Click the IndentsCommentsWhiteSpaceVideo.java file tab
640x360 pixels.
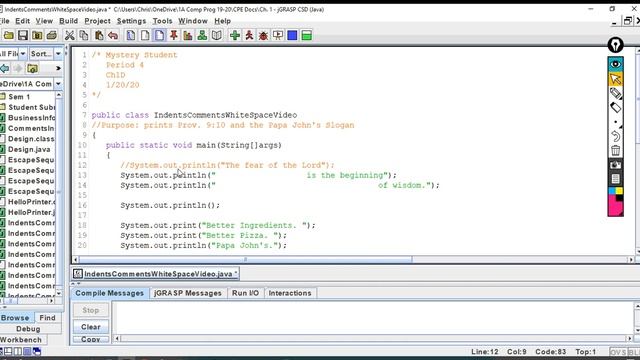point(156,273)
